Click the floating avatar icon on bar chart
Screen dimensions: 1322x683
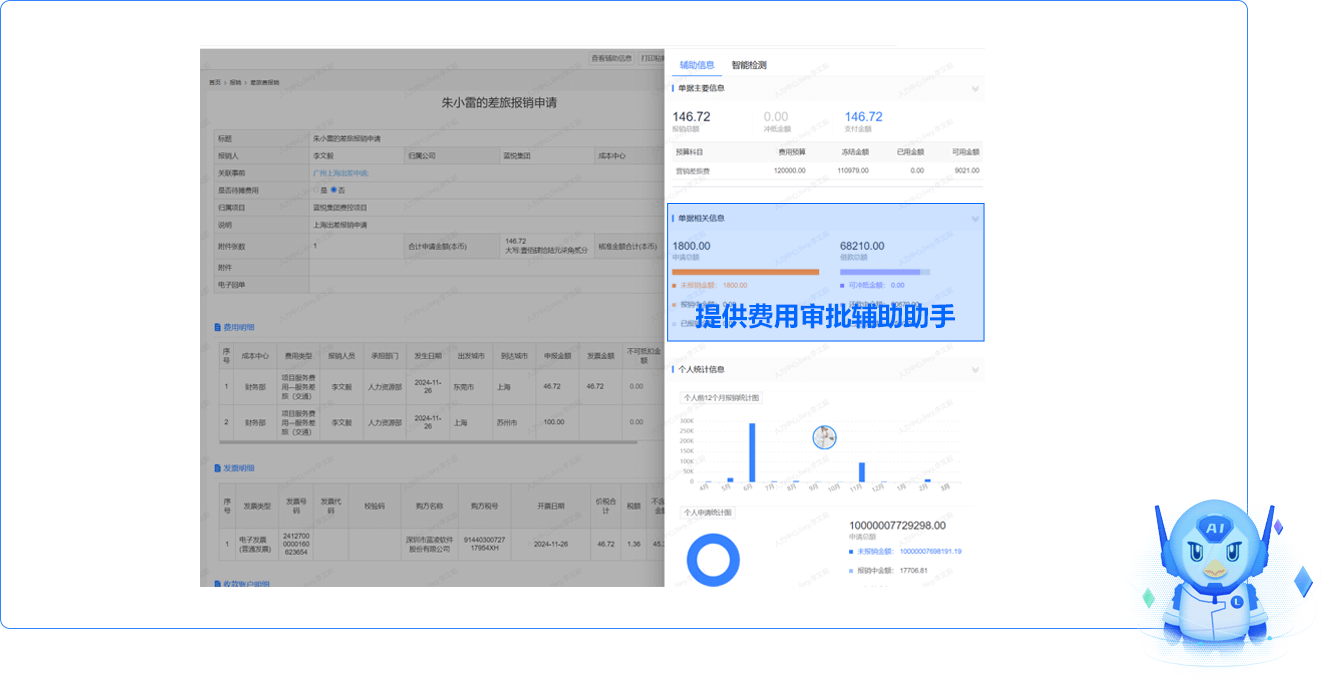[x=824, y=437]
